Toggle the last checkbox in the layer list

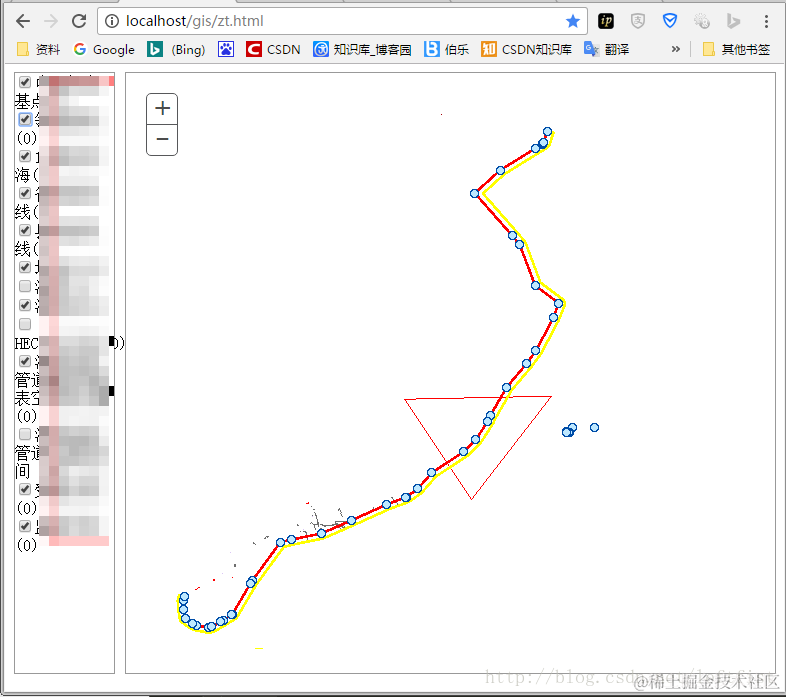tap(25, 526)
